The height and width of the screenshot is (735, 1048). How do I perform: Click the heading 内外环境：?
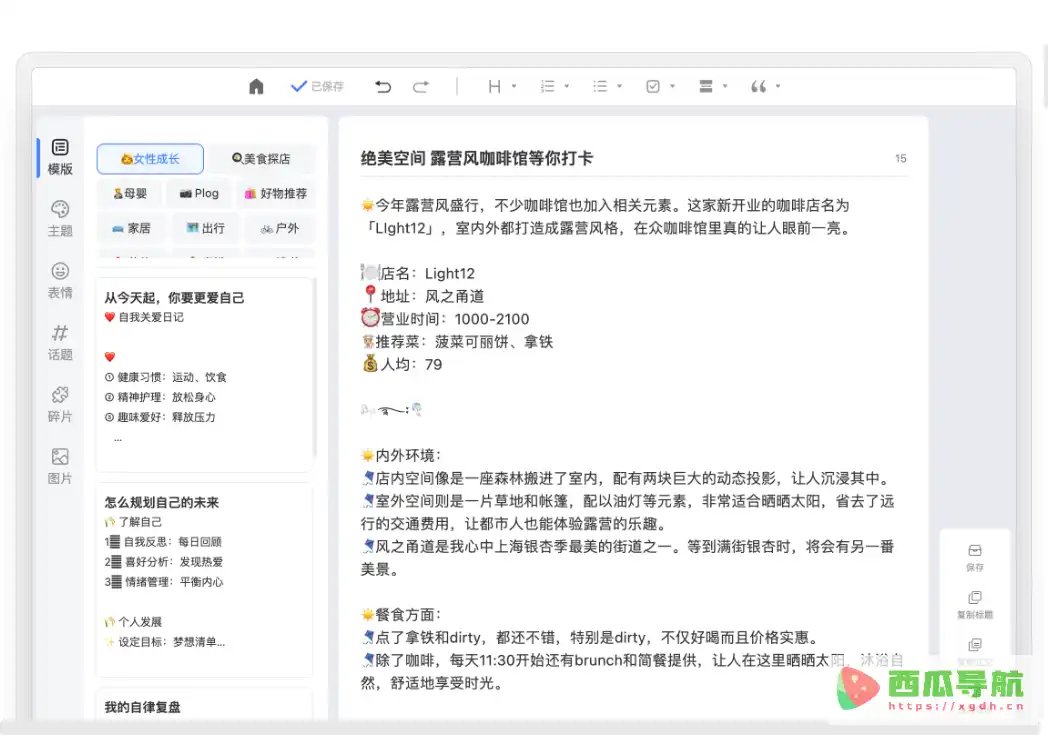pyautogui.click(x=401, y=456)
